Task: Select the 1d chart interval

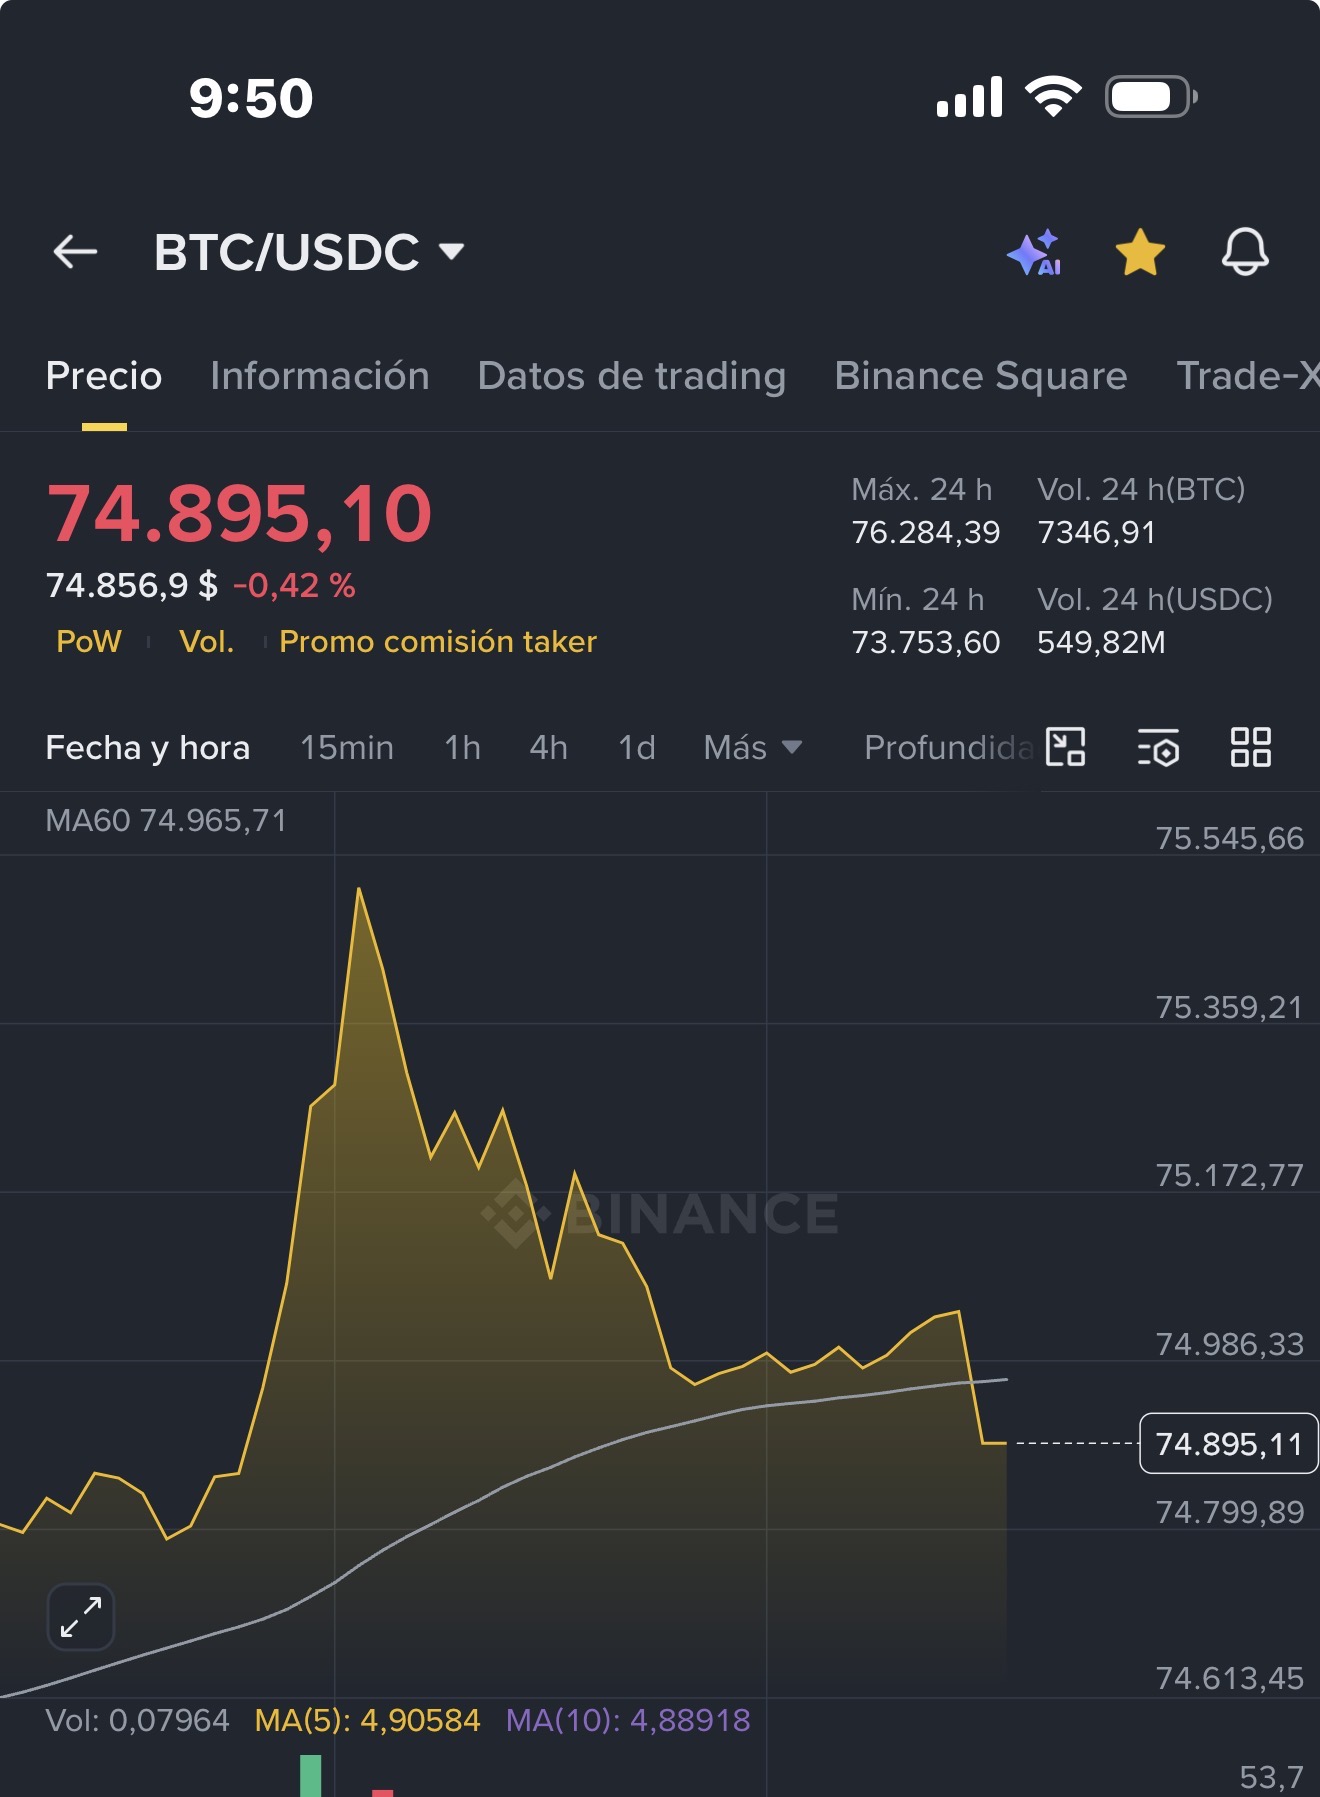Action: [637, 747]
